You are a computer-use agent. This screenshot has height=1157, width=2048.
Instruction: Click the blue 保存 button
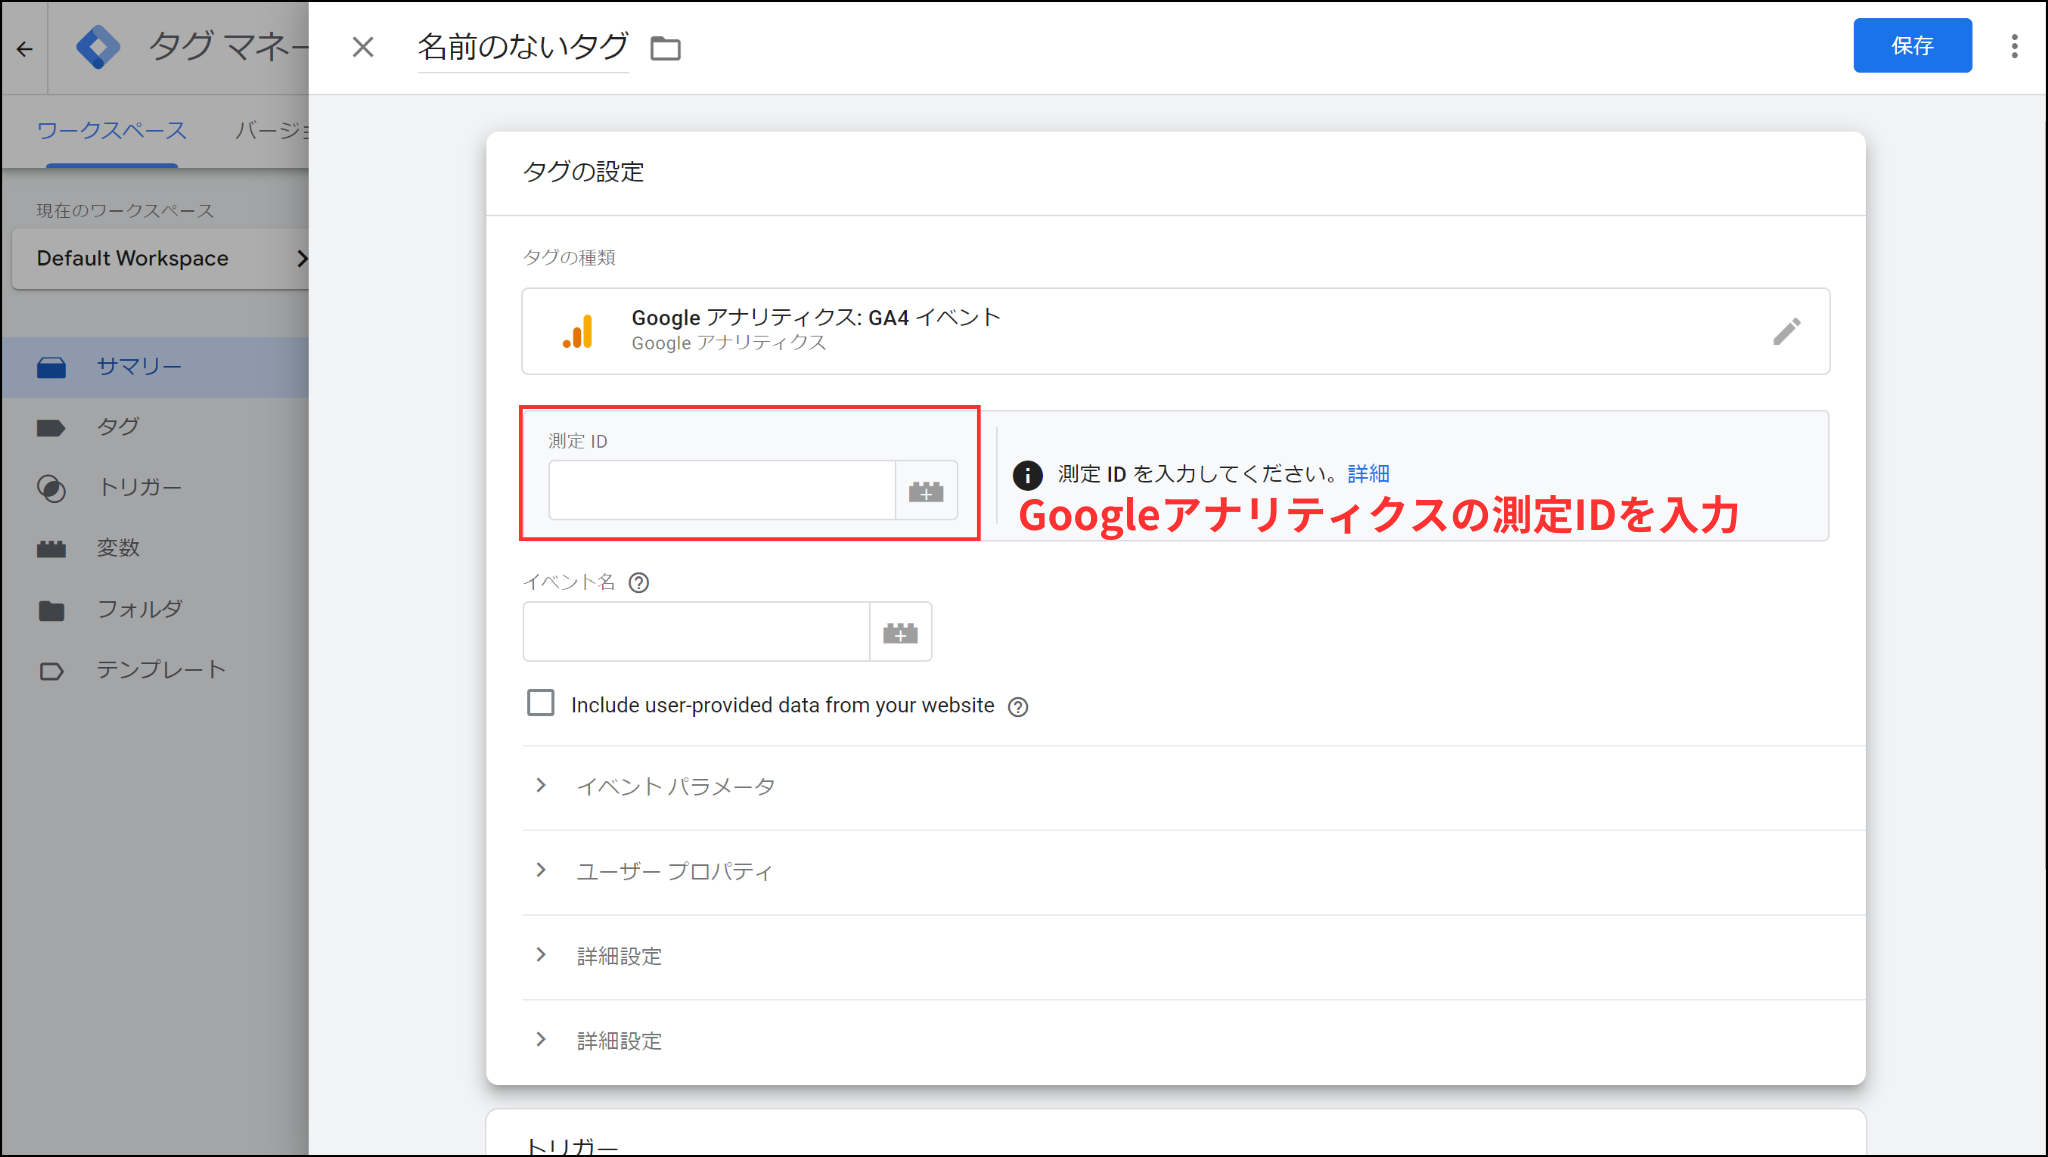point(1912,46)
